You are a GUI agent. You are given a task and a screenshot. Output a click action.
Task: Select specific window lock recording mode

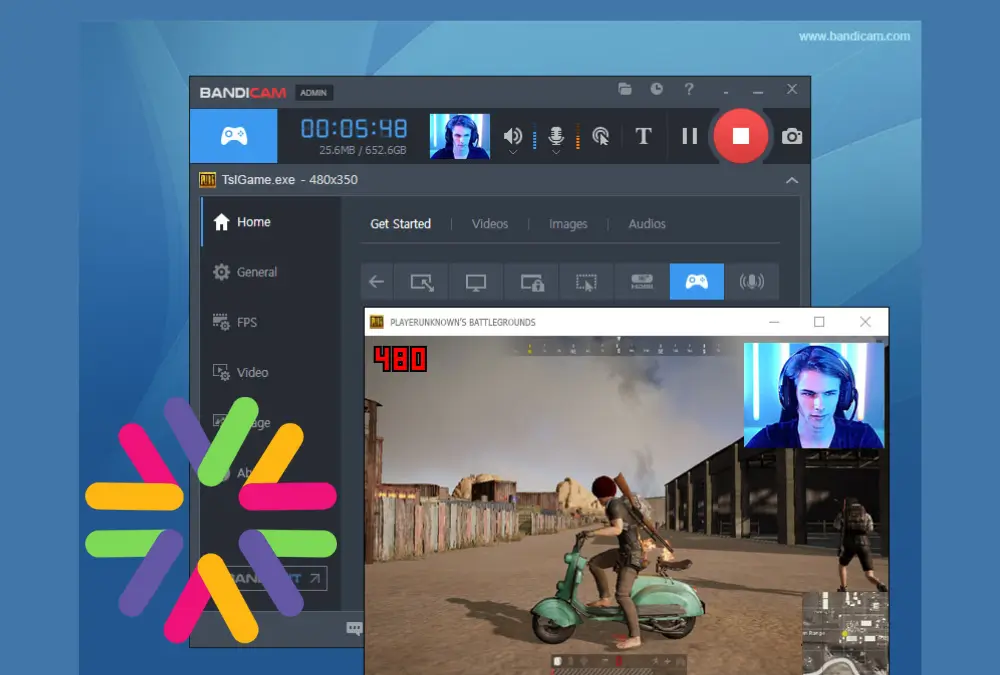[531, 281]
